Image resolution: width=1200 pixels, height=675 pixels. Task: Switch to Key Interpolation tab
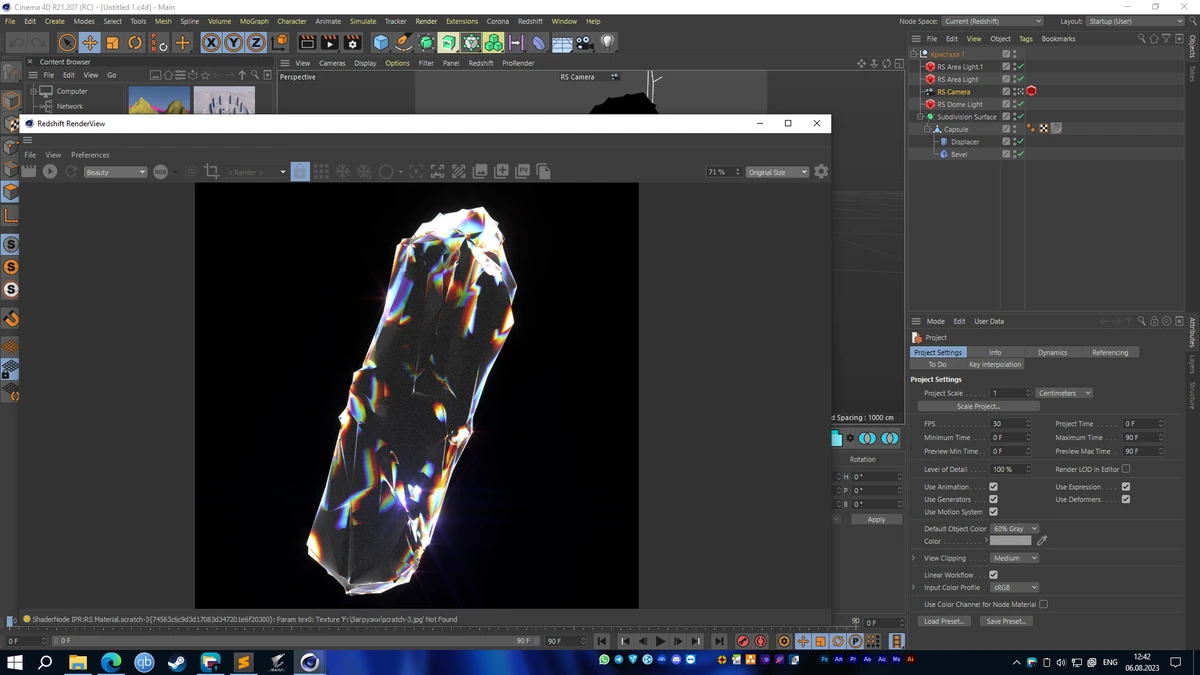(x=995, y=365)
